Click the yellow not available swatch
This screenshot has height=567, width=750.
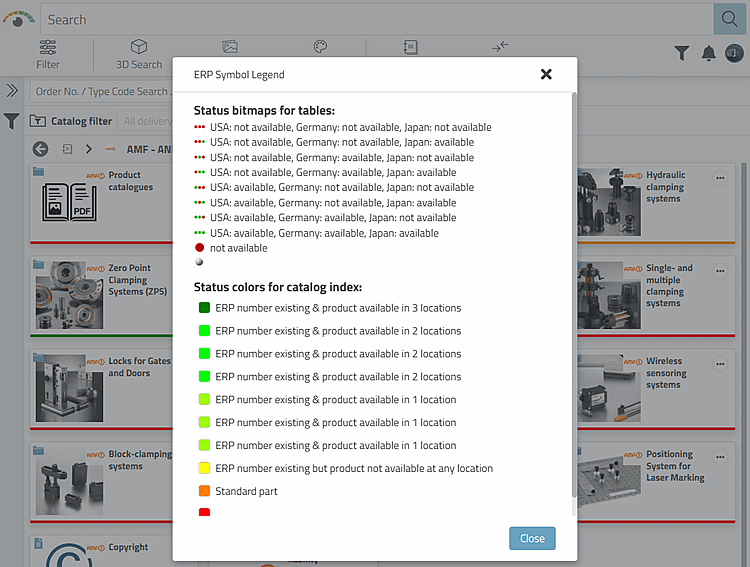tap(204, 468)
